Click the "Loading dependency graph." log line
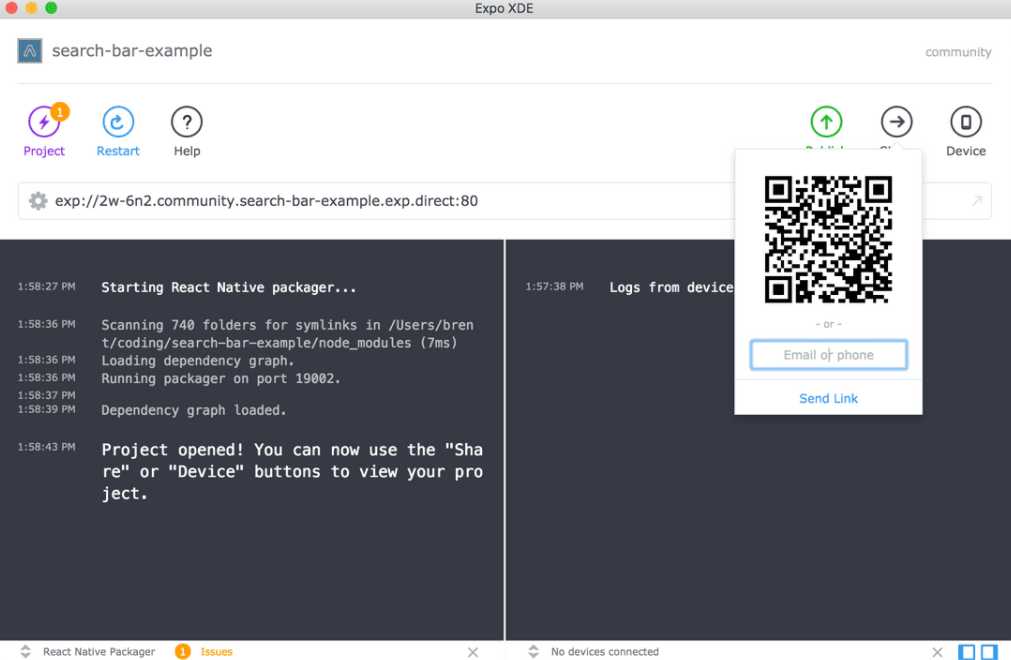1011x660 pixels. click(197, 361)
